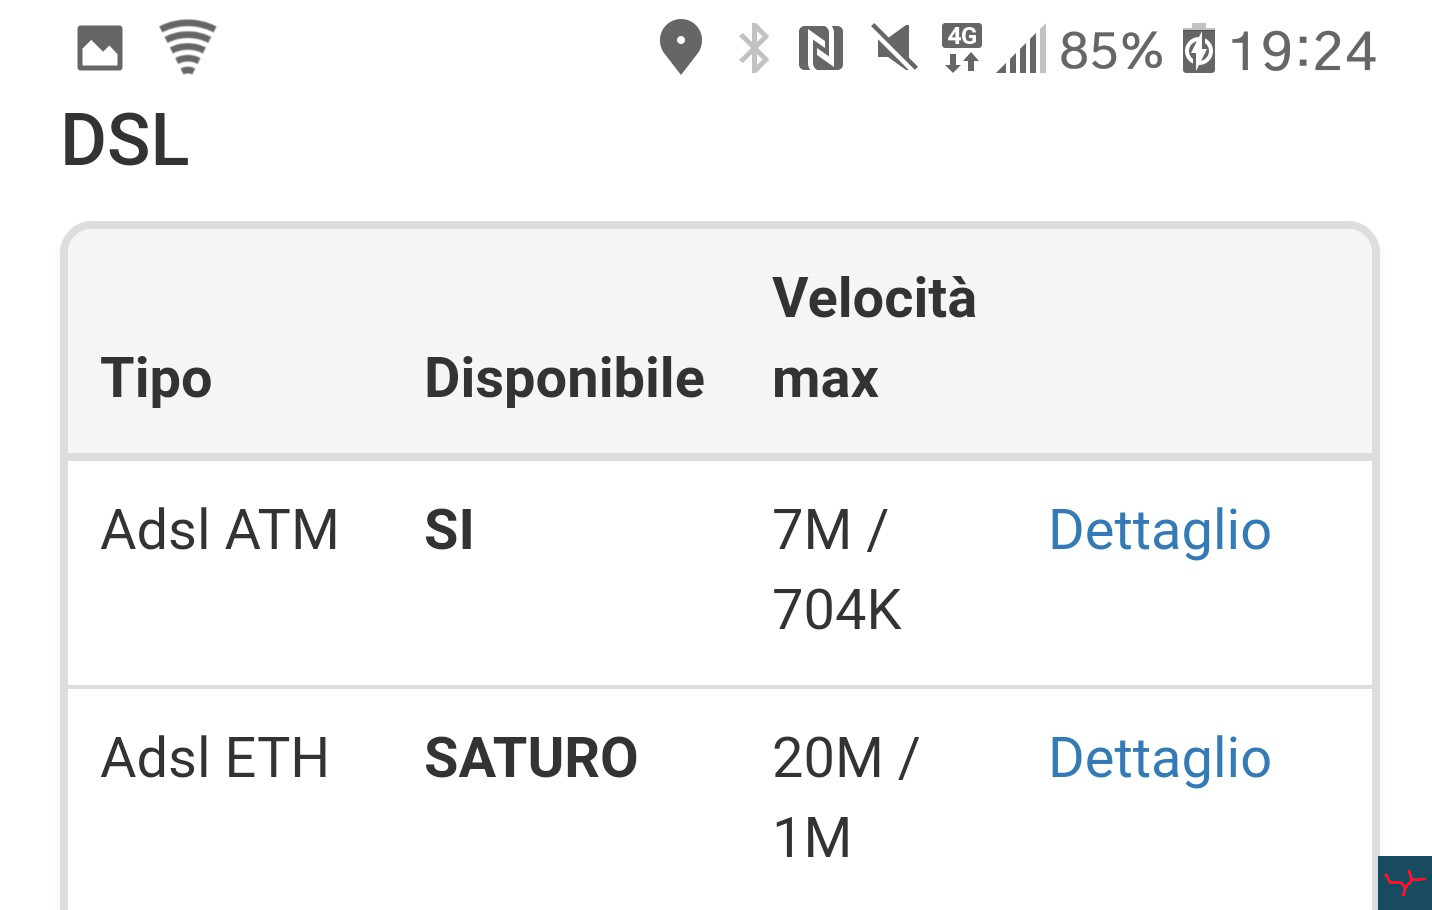Tap the 4G data indicator icon
Viewport: 1432px width, 910px height.
(x=962, y=48)
